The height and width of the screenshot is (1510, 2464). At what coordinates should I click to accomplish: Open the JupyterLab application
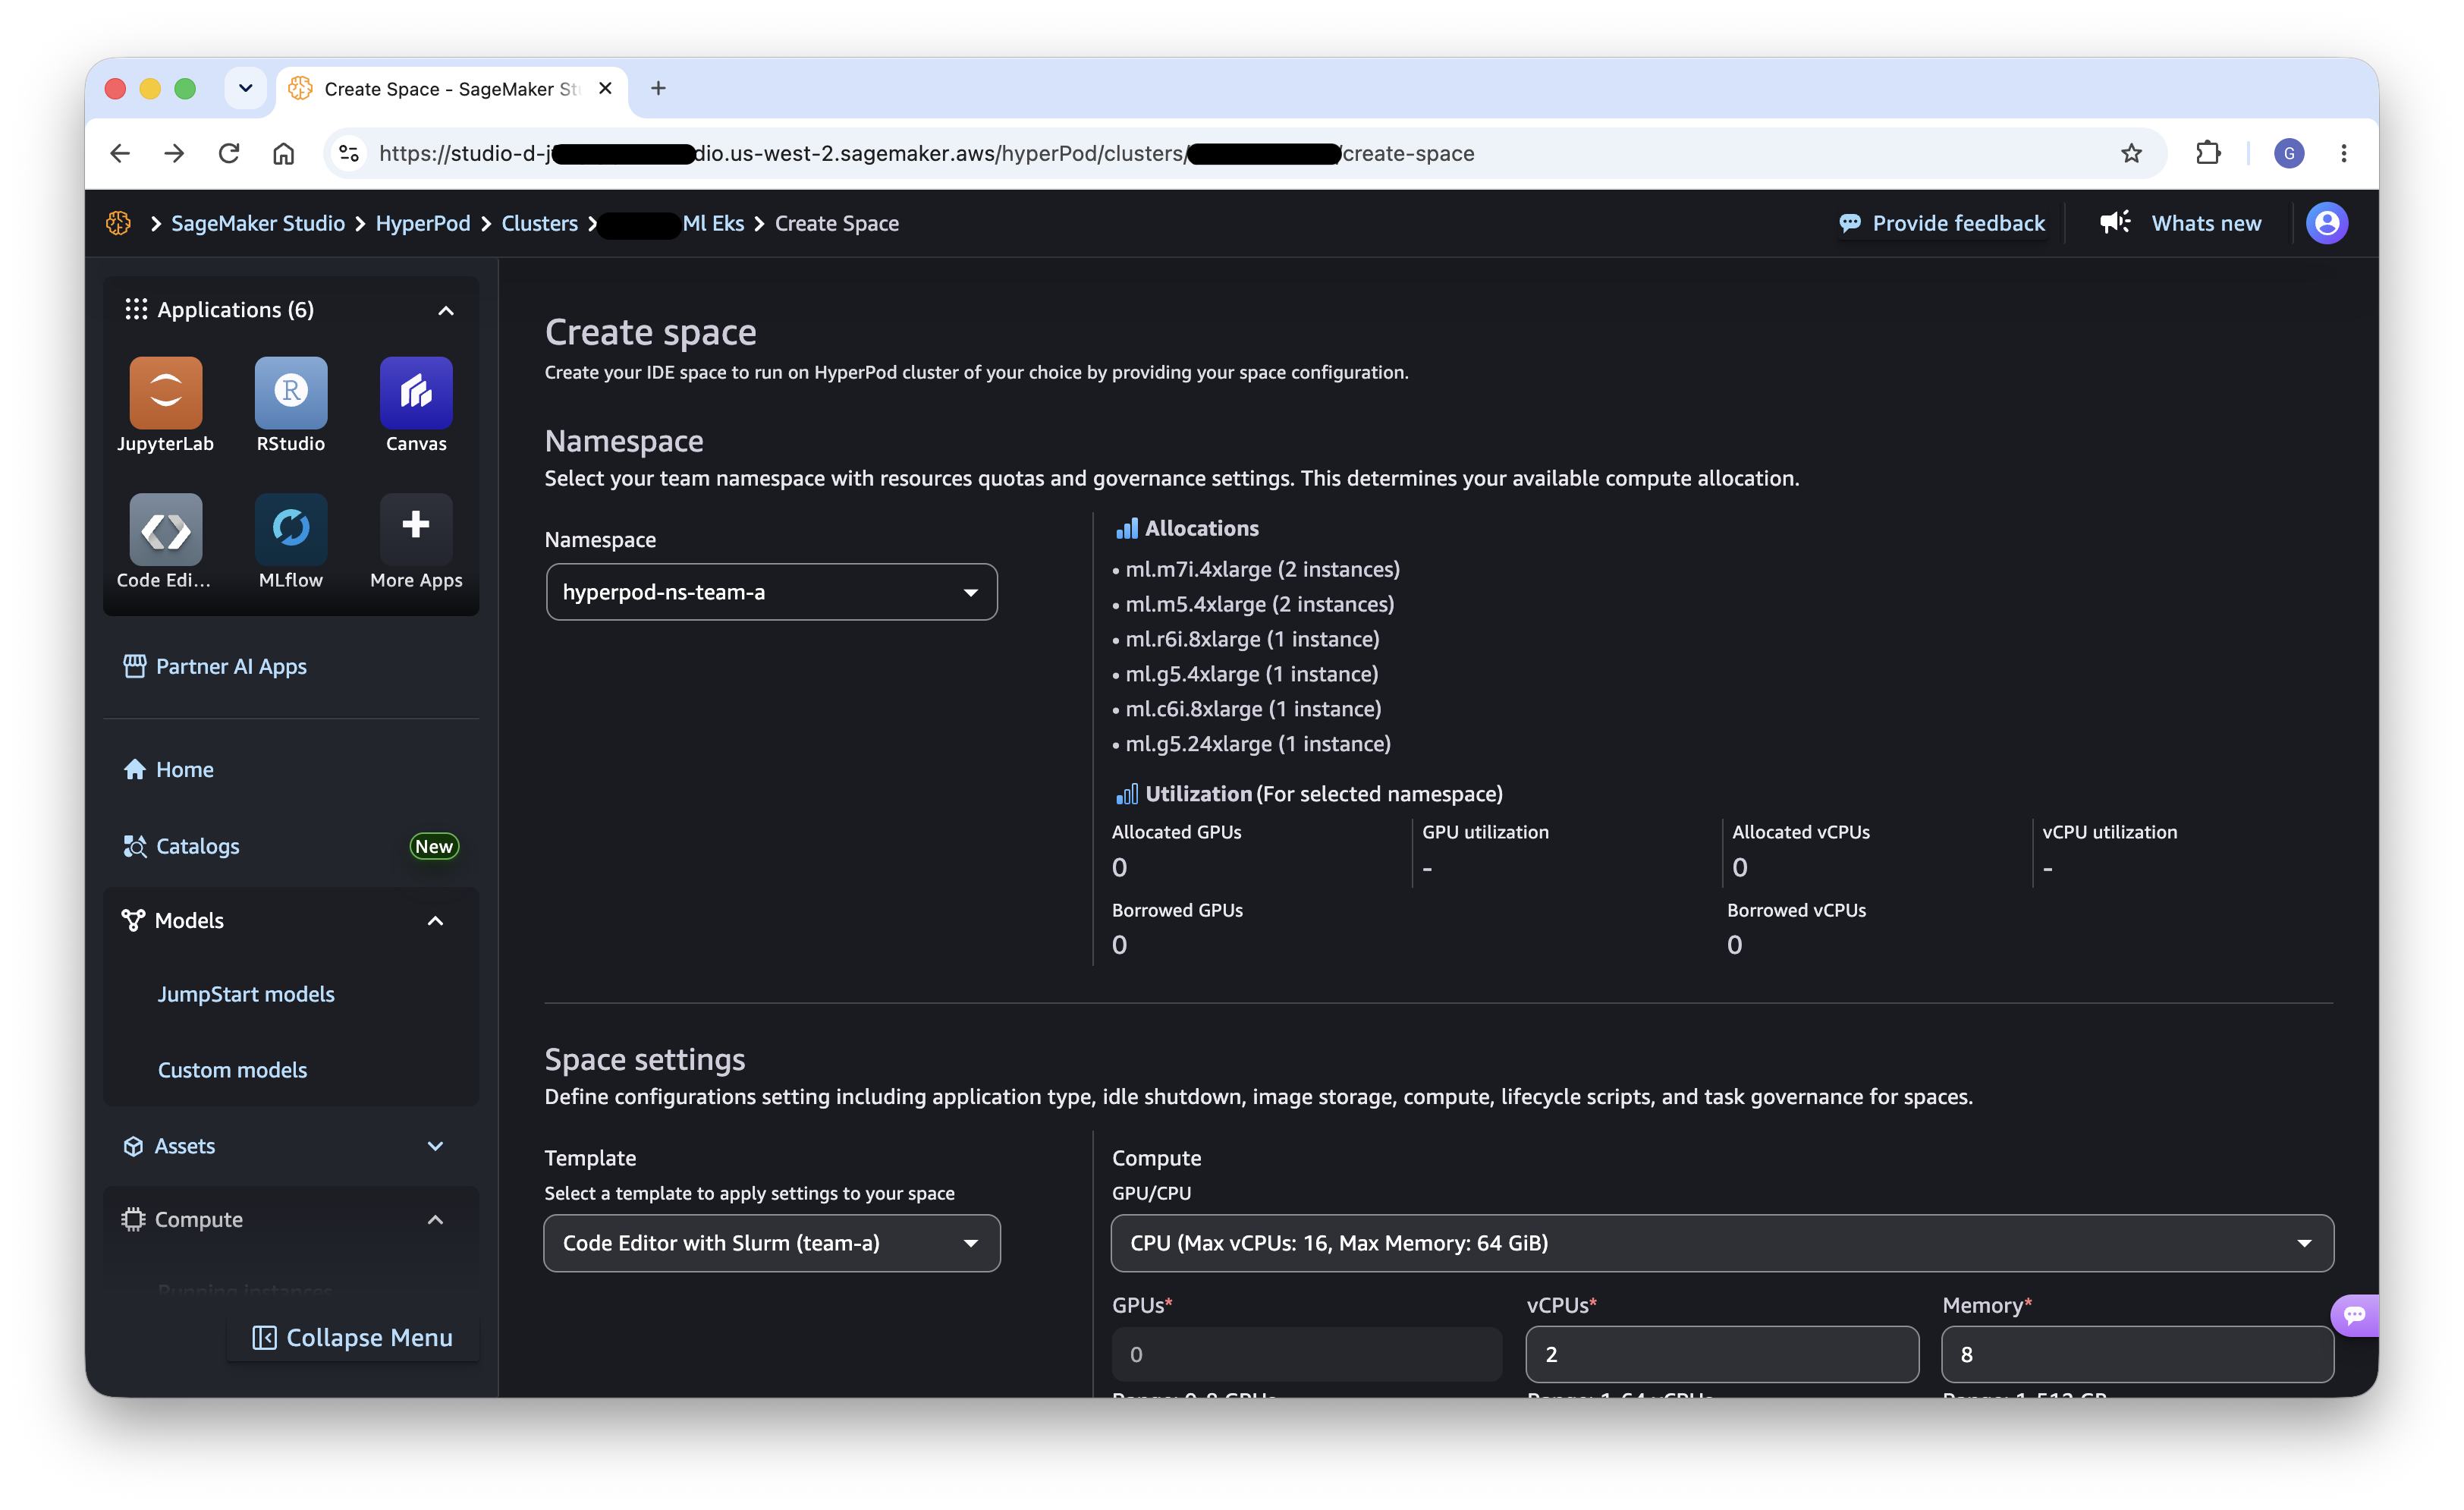165,392
